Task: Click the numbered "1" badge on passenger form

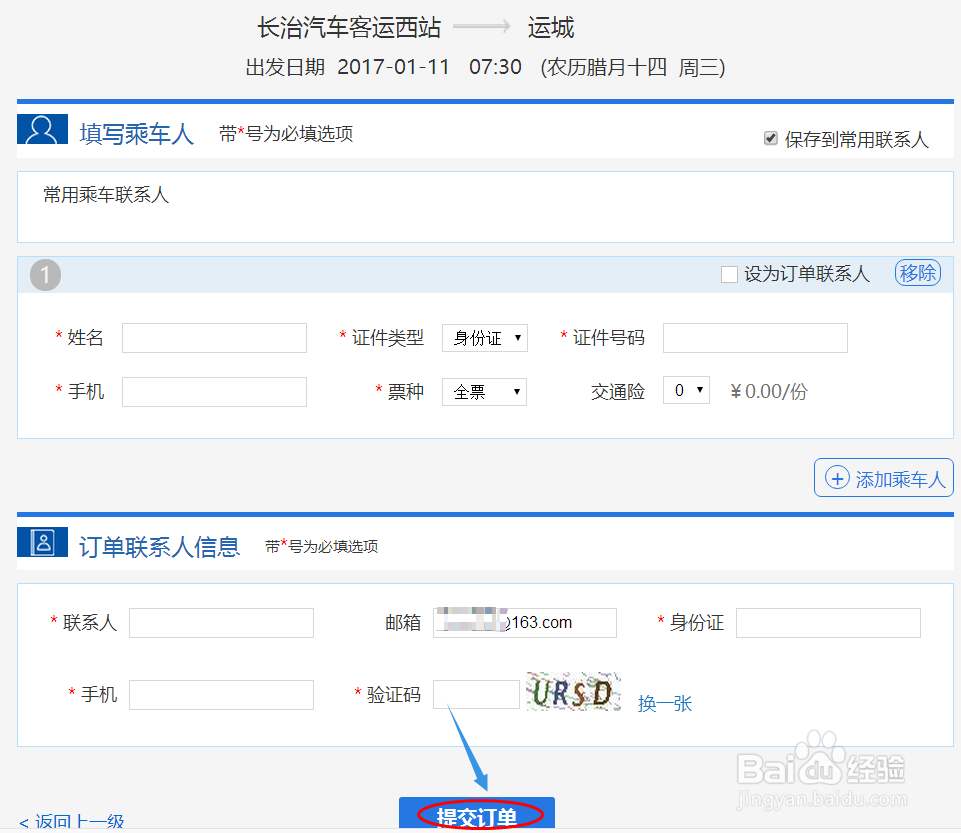Action: pos(45,273)
